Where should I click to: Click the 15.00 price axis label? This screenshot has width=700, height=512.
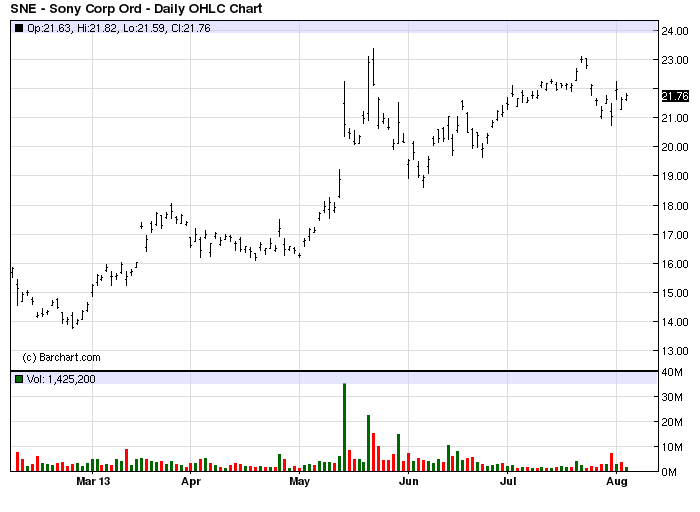675,293
